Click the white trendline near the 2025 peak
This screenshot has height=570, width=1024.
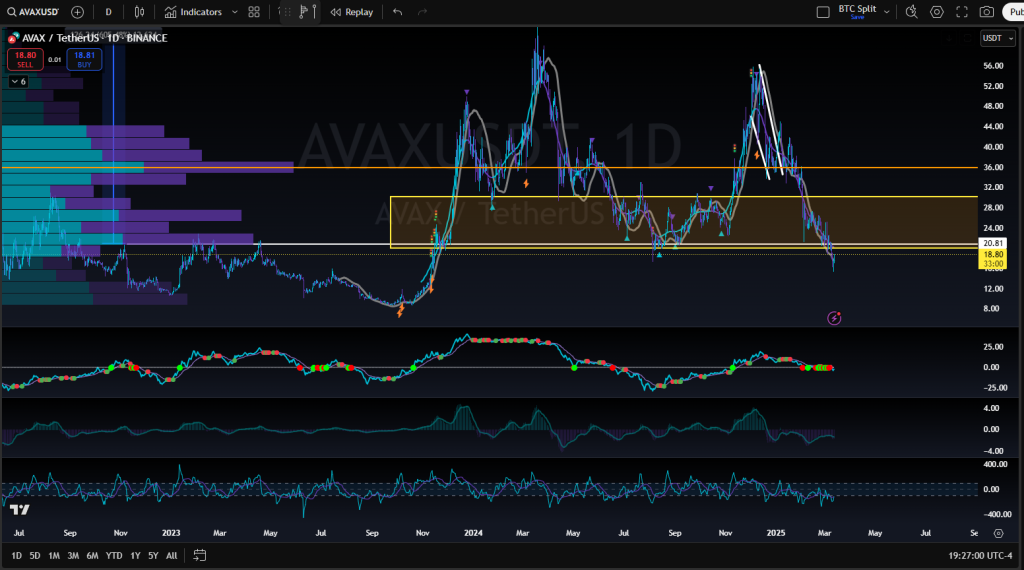click(x=771, y=119)
